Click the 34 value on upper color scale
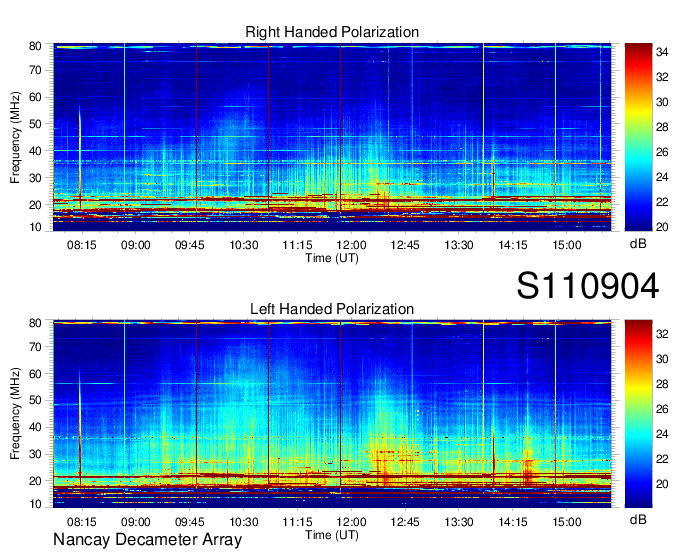The height and width of the screenshot is (552, 680). pyautogui.click(x=662, y=52)
